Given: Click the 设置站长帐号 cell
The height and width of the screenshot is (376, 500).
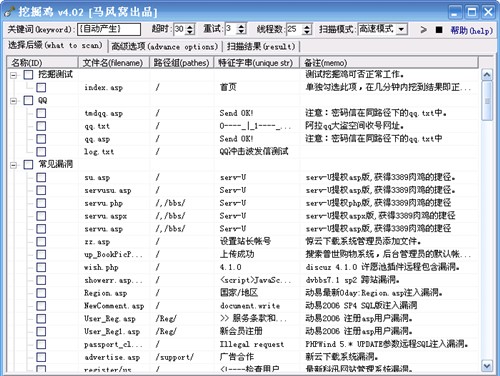Looking at the screenshot, I should (245, 241).
